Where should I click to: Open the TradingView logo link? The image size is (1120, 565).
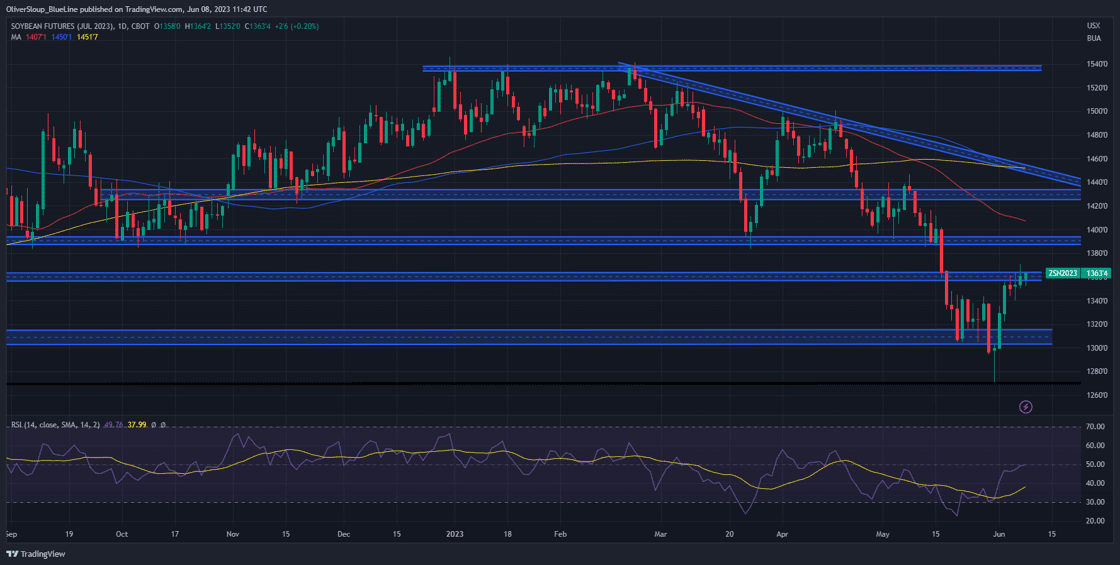(34, 554)
